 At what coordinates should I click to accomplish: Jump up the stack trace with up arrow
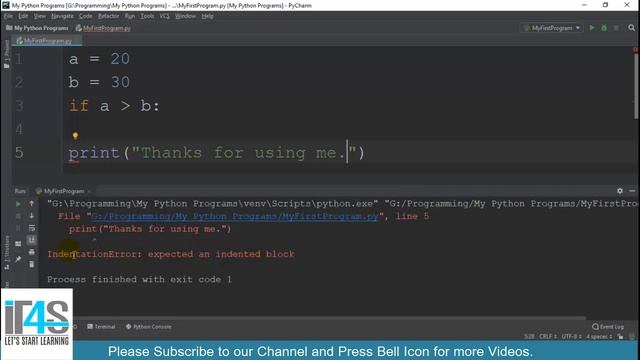[x=31, y=203]
